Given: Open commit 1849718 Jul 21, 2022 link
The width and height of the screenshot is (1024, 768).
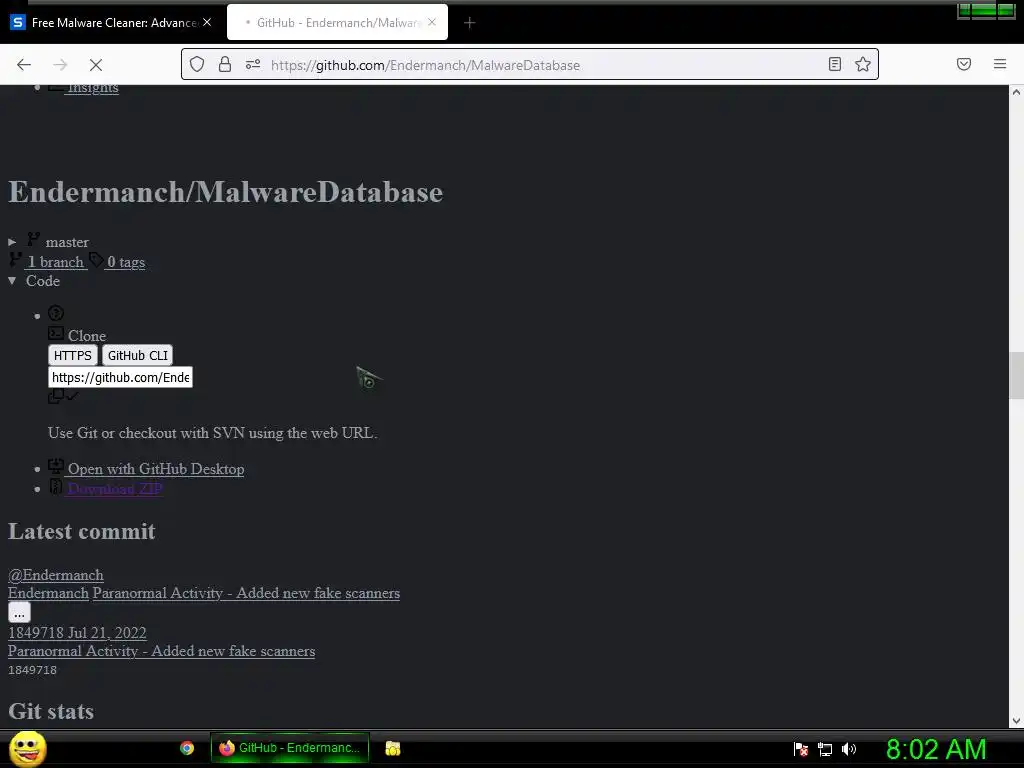Looking at the screenshot, I should pos(77,633).
